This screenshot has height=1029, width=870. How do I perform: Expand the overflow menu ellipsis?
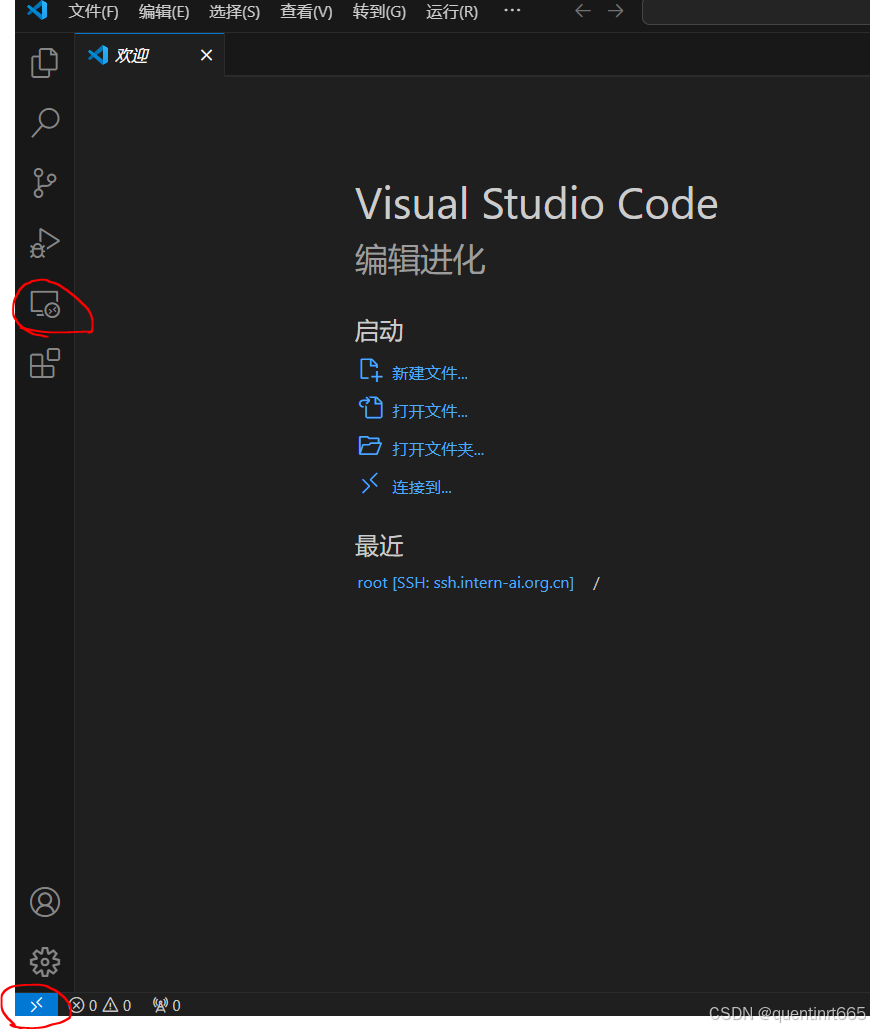pos(512,10)
